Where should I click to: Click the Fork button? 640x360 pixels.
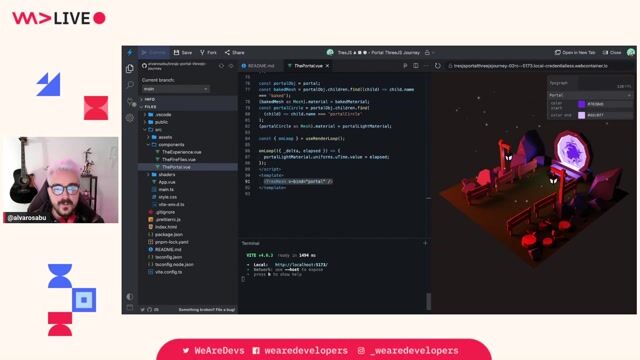point(209,53)
